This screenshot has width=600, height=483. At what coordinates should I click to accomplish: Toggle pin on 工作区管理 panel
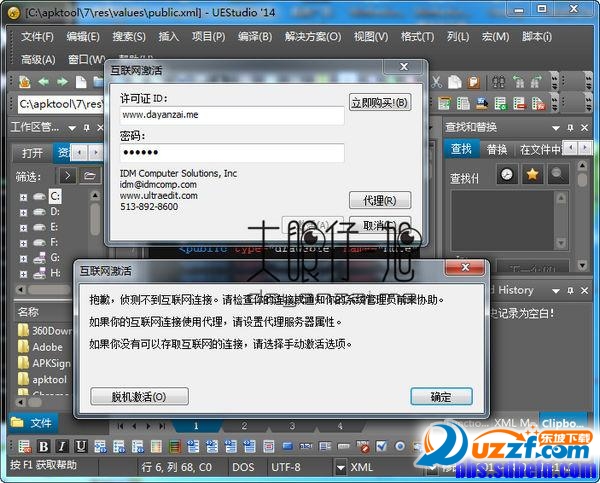pos(87,127)
